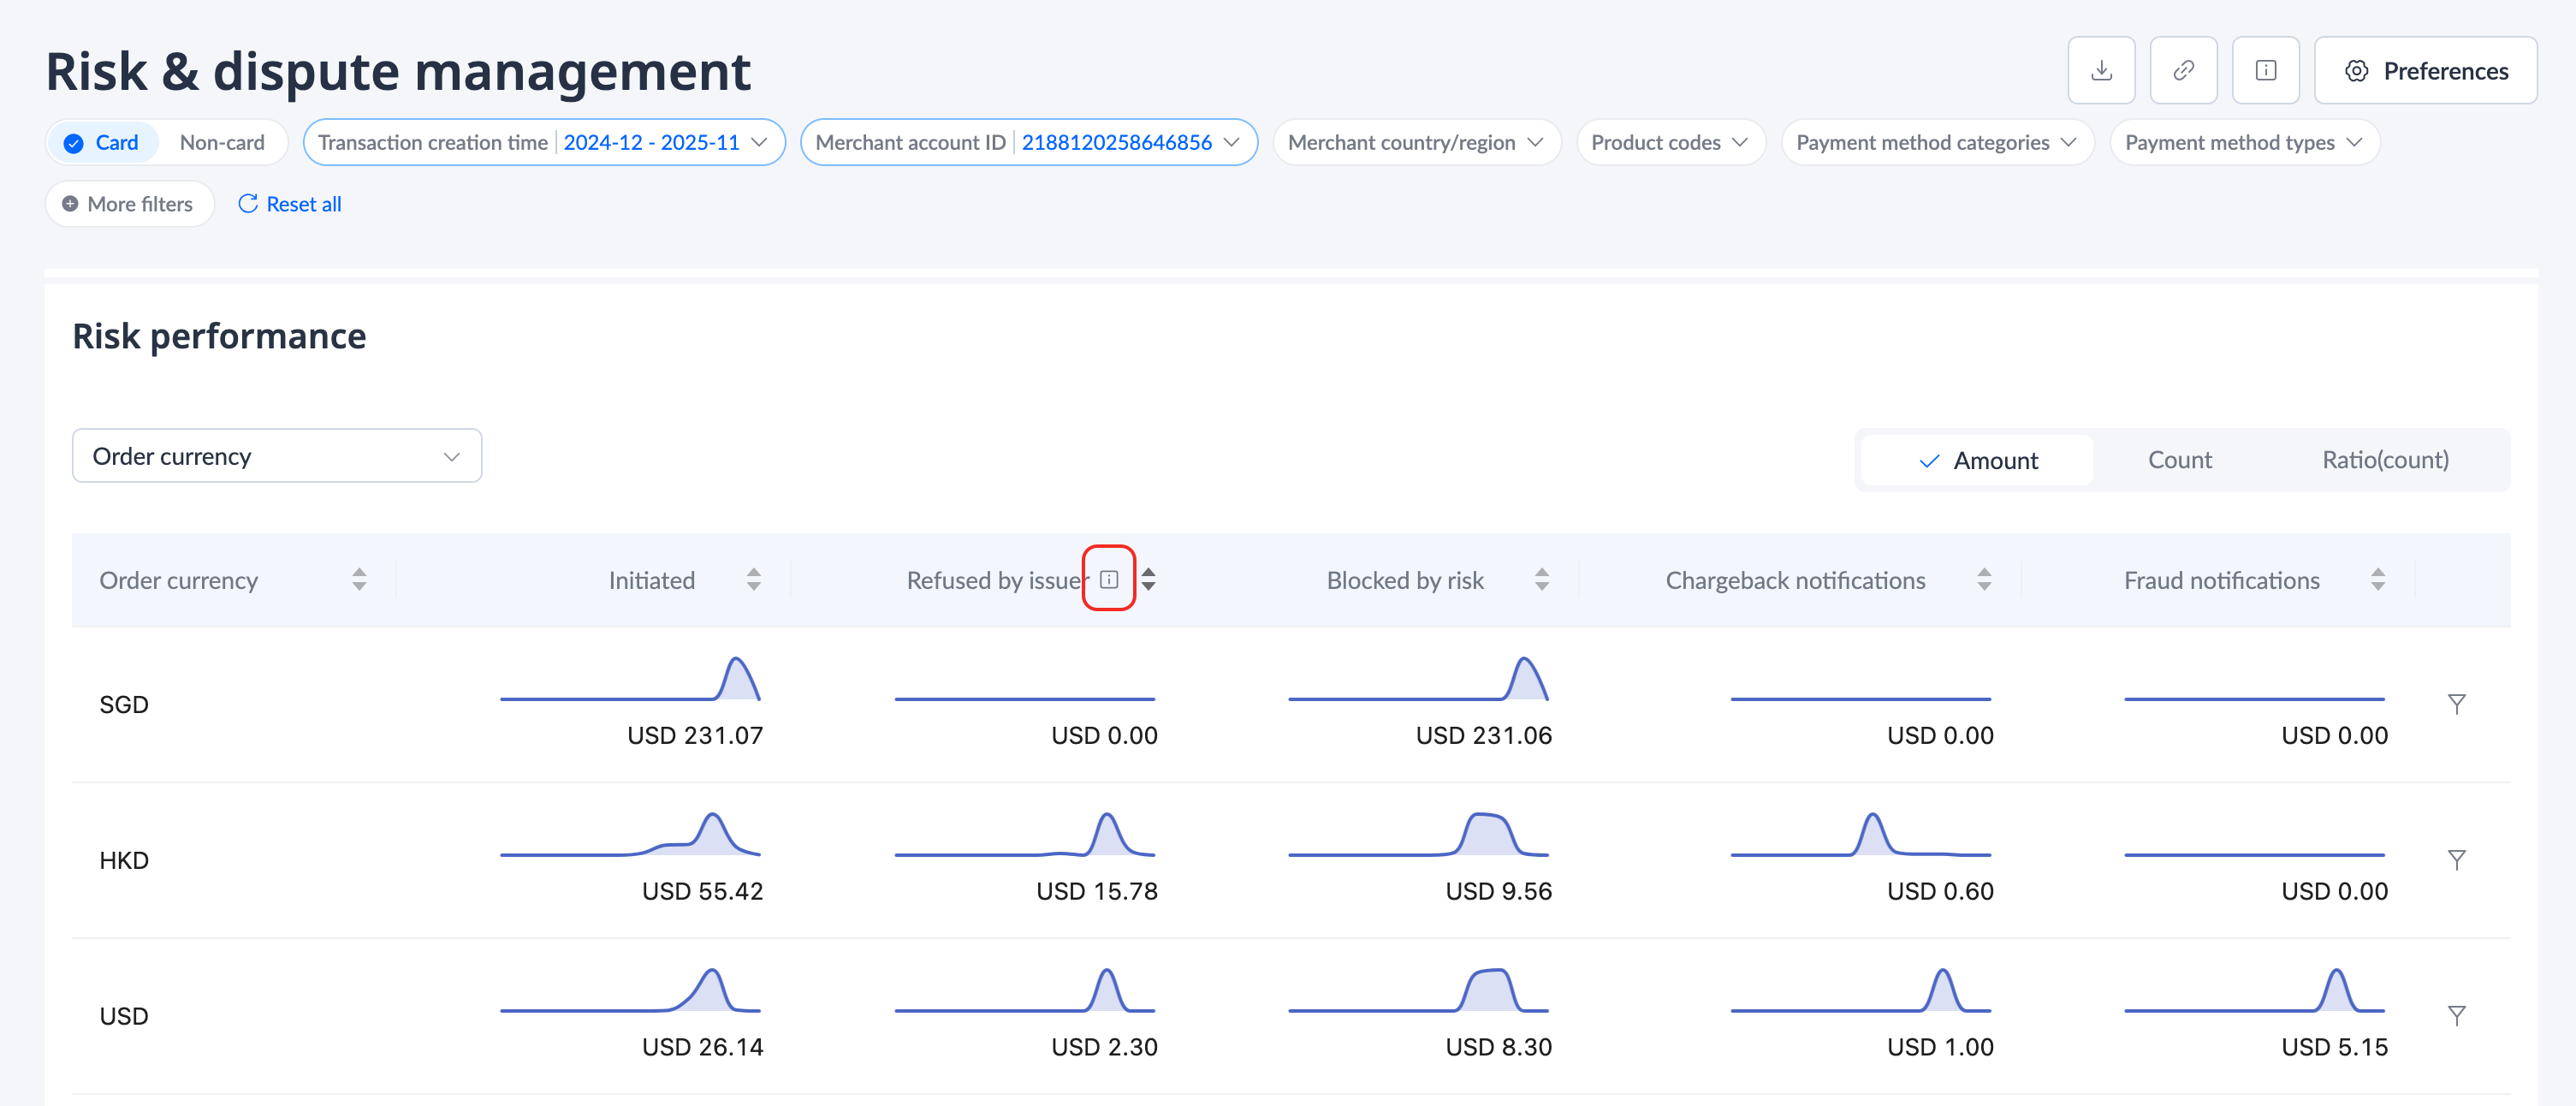Select the Amount view option

(x=1977, y=460)
